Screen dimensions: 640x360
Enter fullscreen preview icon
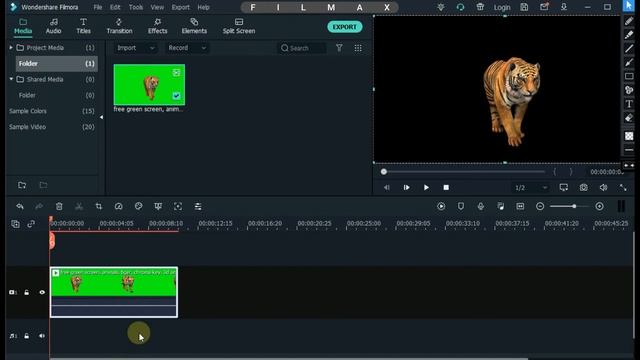tap(623, 187)
